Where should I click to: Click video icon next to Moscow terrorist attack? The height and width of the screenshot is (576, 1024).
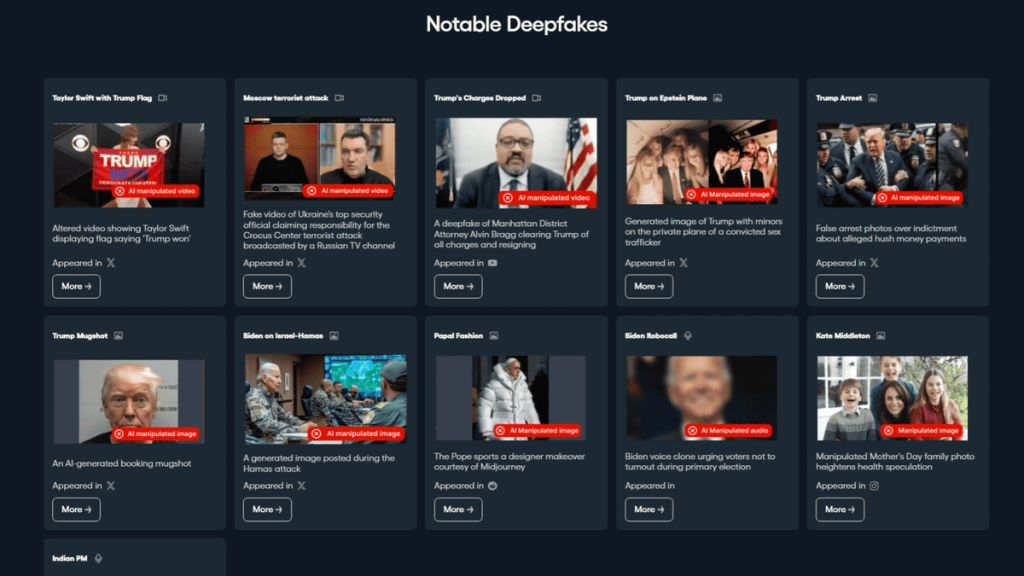click(339, 98)
